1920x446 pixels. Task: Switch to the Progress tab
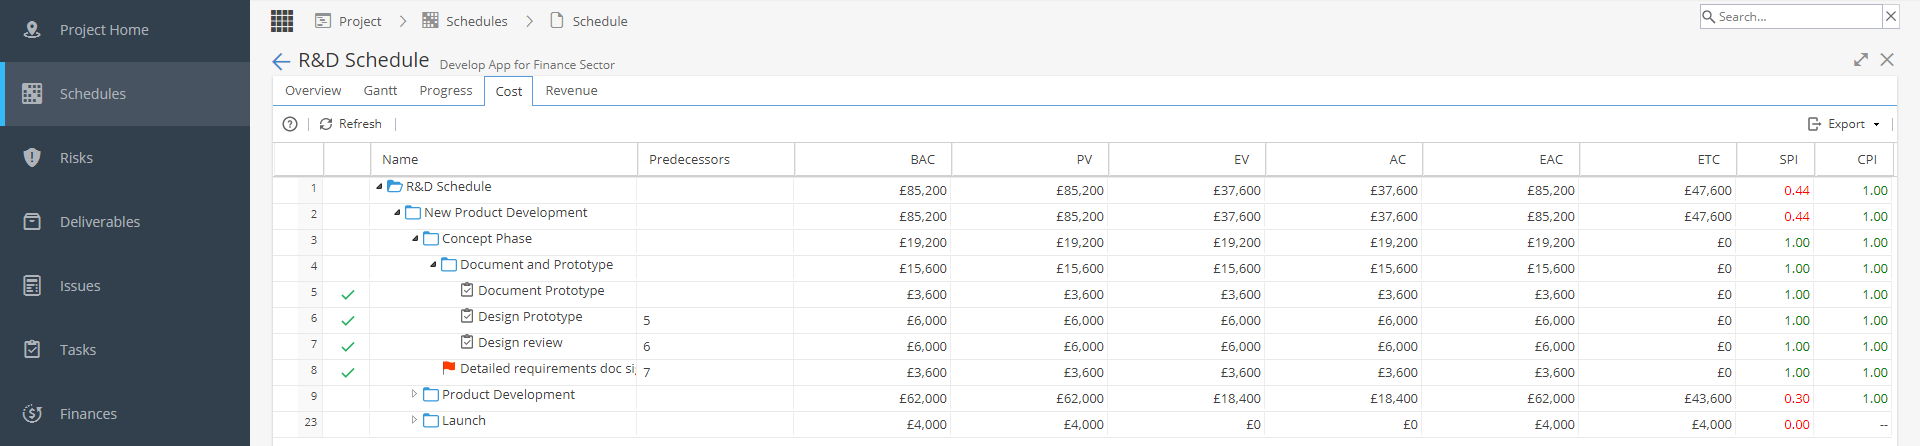click(x=446, y=90)
